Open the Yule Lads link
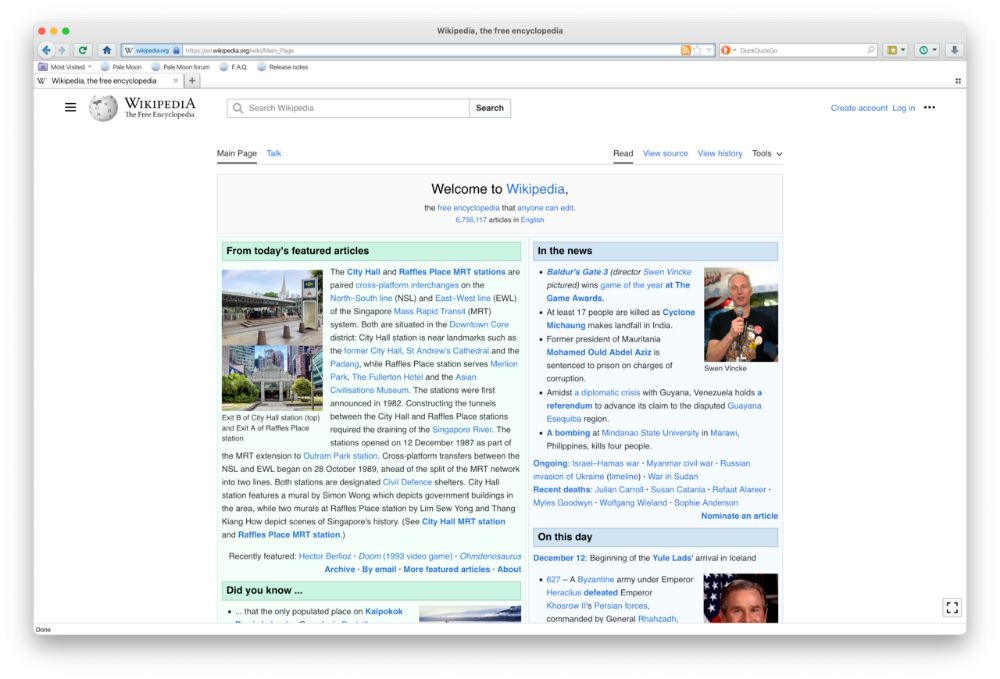1000x679 pixels. point(672,558)
